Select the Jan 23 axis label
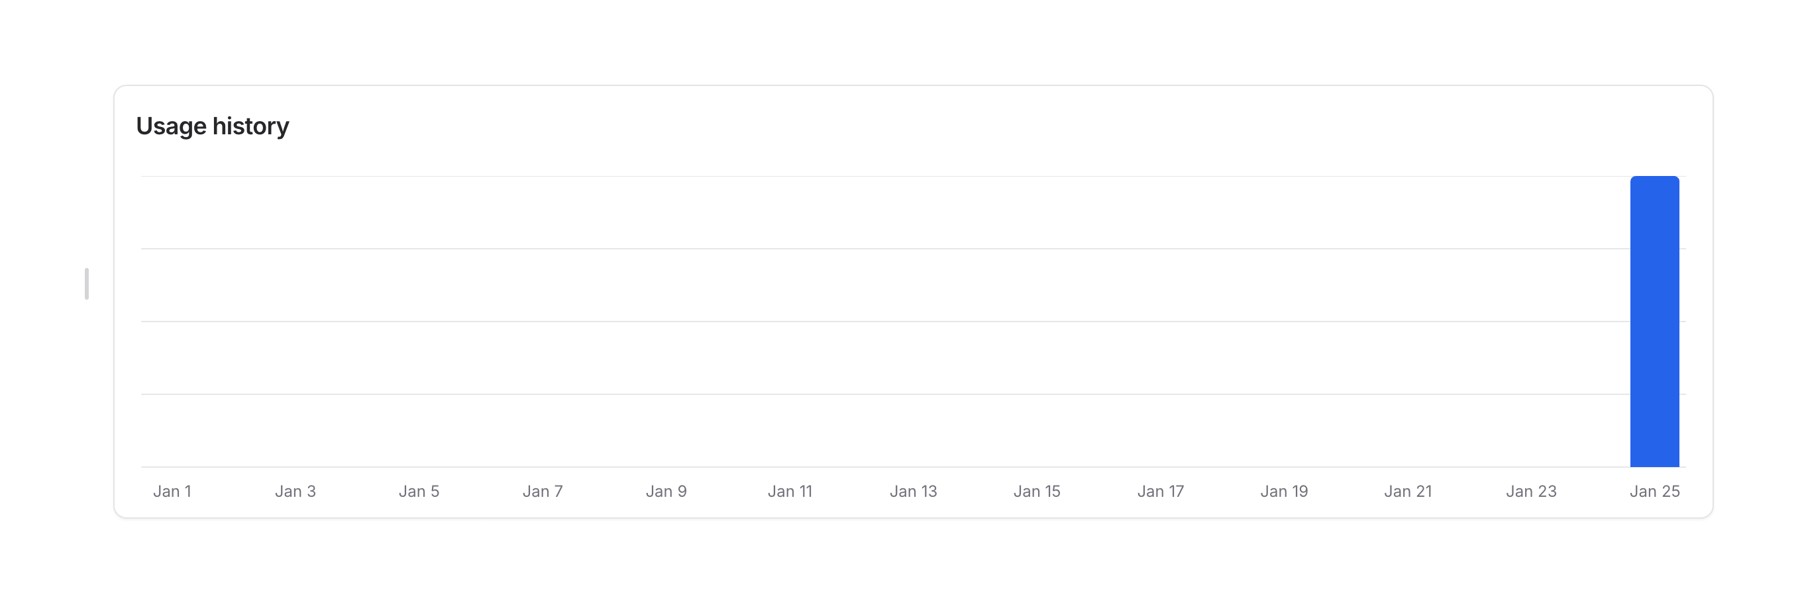 (1531, 491)
